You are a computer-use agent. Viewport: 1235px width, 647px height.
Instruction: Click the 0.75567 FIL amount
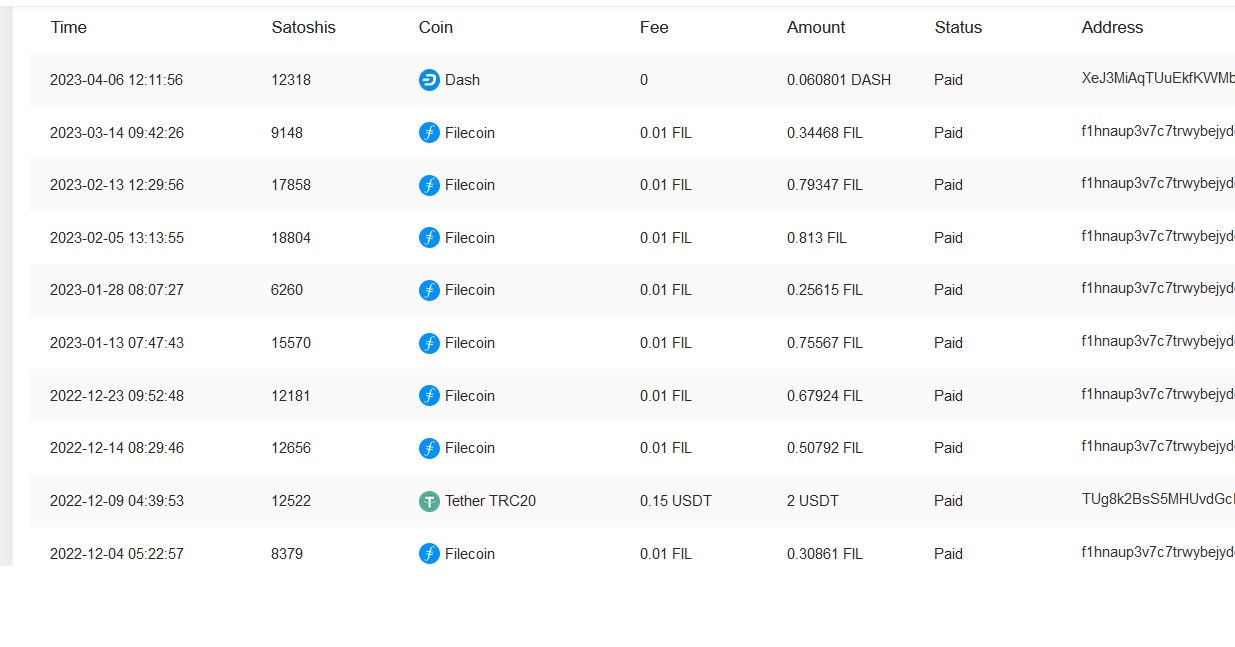[x=825, y=343]
